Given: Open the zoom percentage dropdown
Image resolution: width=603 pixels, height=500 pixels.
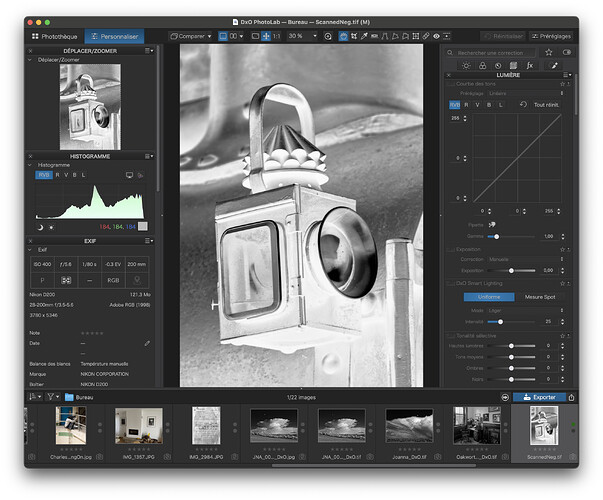Looking at the screenshot, I should pyautogui.click(x=303, y=36).
